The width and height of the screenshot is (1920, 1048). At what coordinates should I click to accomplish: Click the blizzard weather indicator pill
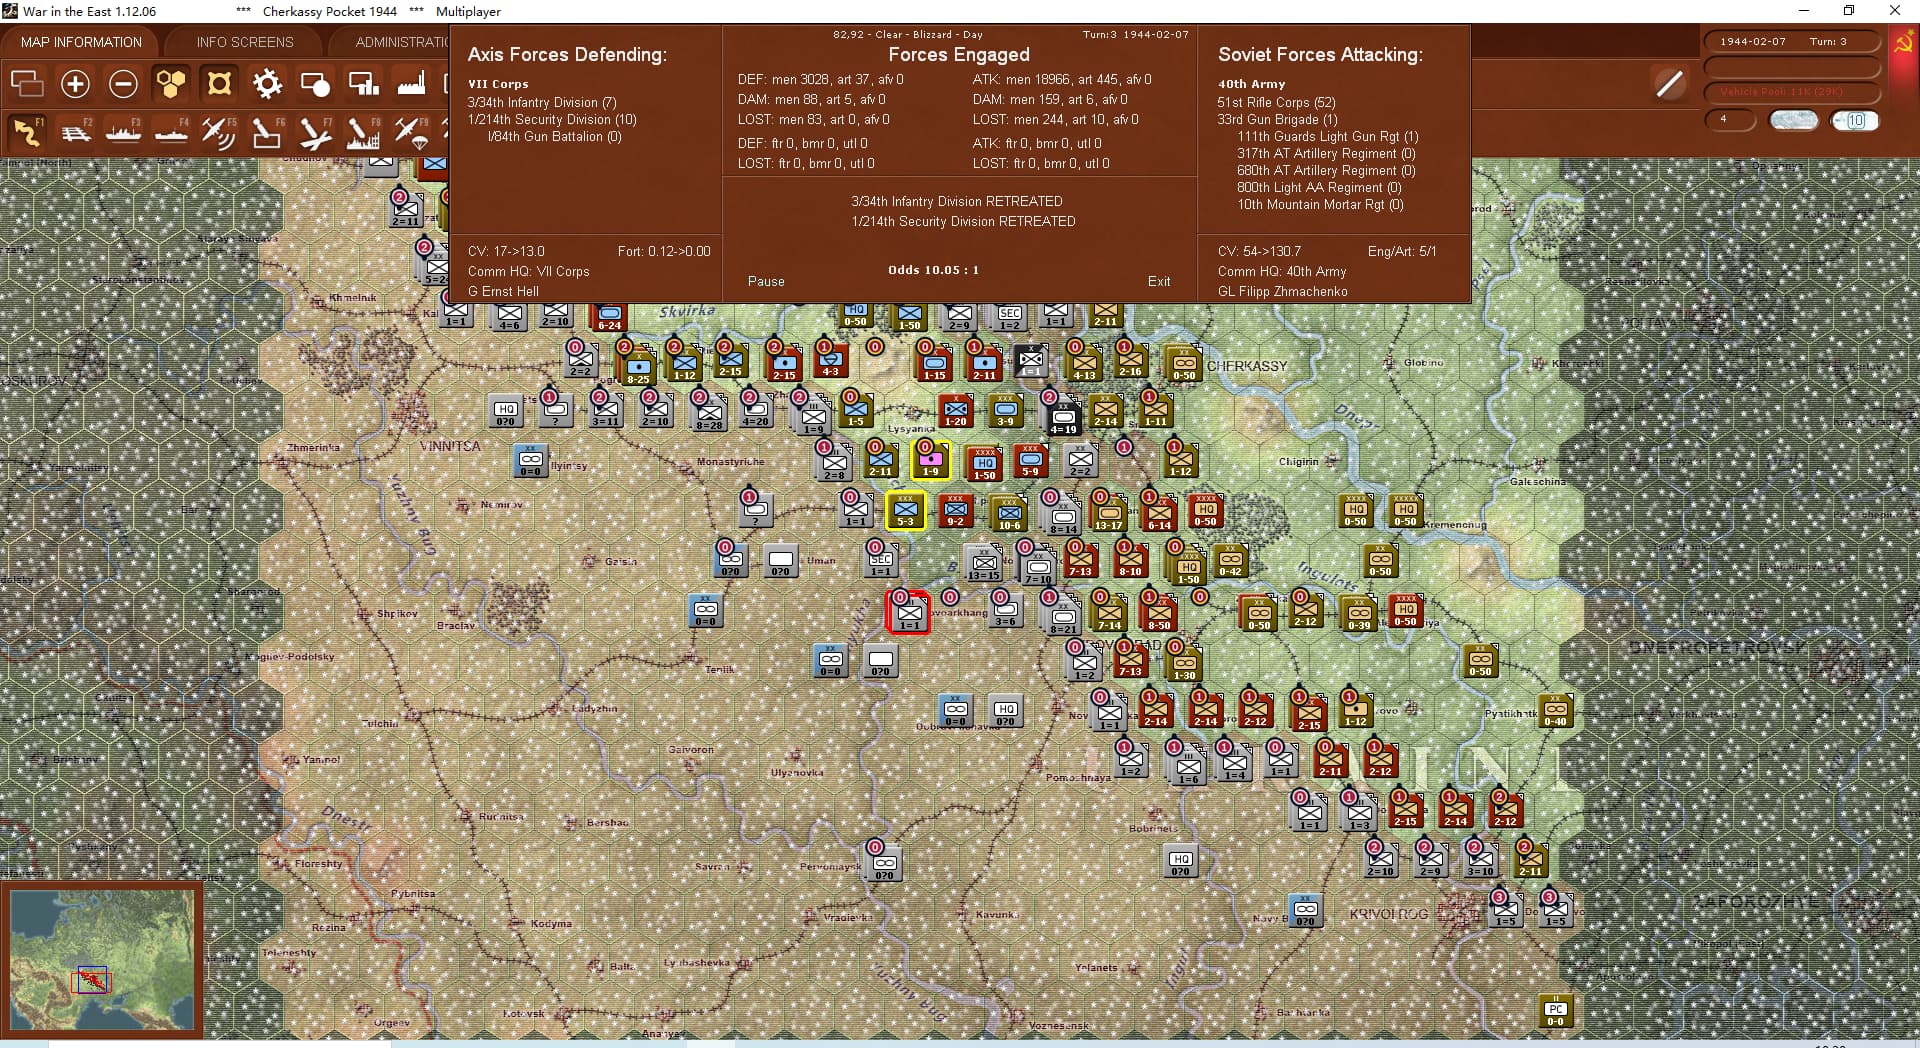tap(1793, 120)
